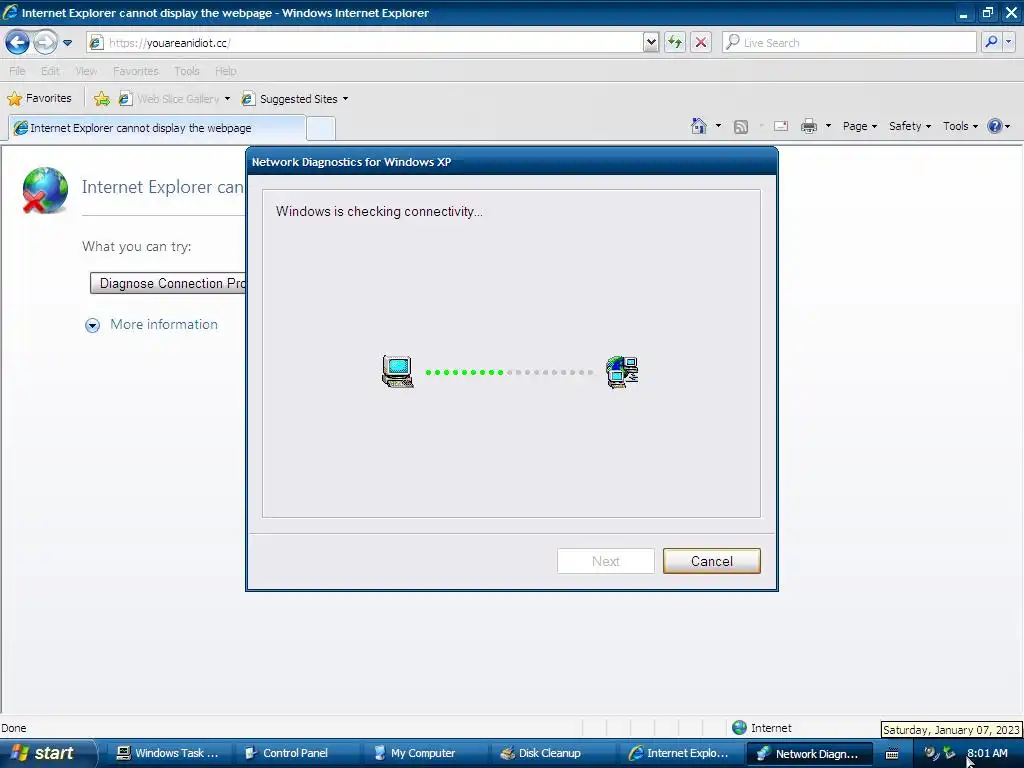Open the Tools command bar menu
This screenshot has width=1024, height=768.
pos(960,126)
